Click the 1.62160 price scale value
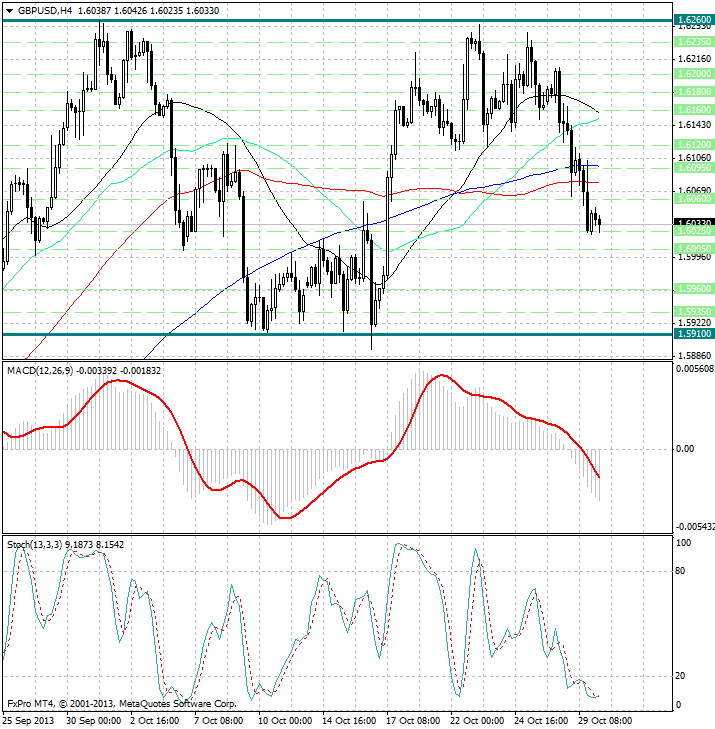Screen dimensions: 715x729 click(x=695, y=59)
